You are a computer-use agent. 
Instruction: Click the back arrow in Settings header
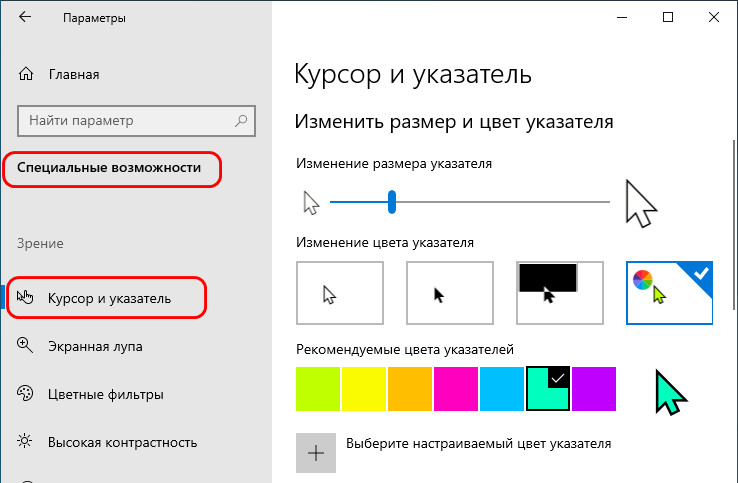24,18
